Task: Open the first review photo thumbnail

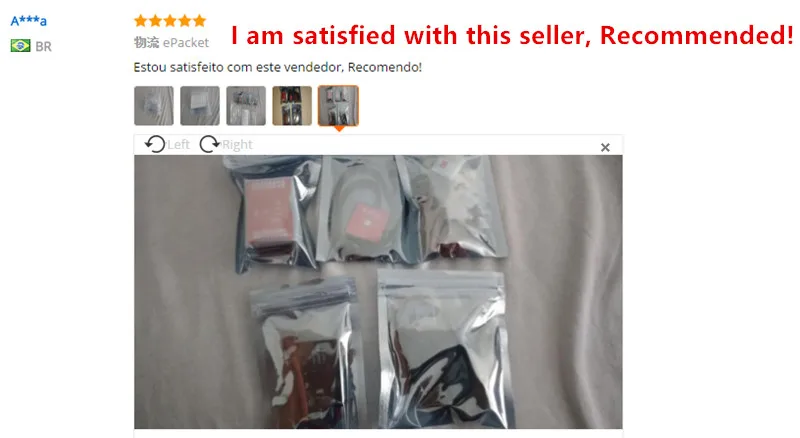Action: 154,106
